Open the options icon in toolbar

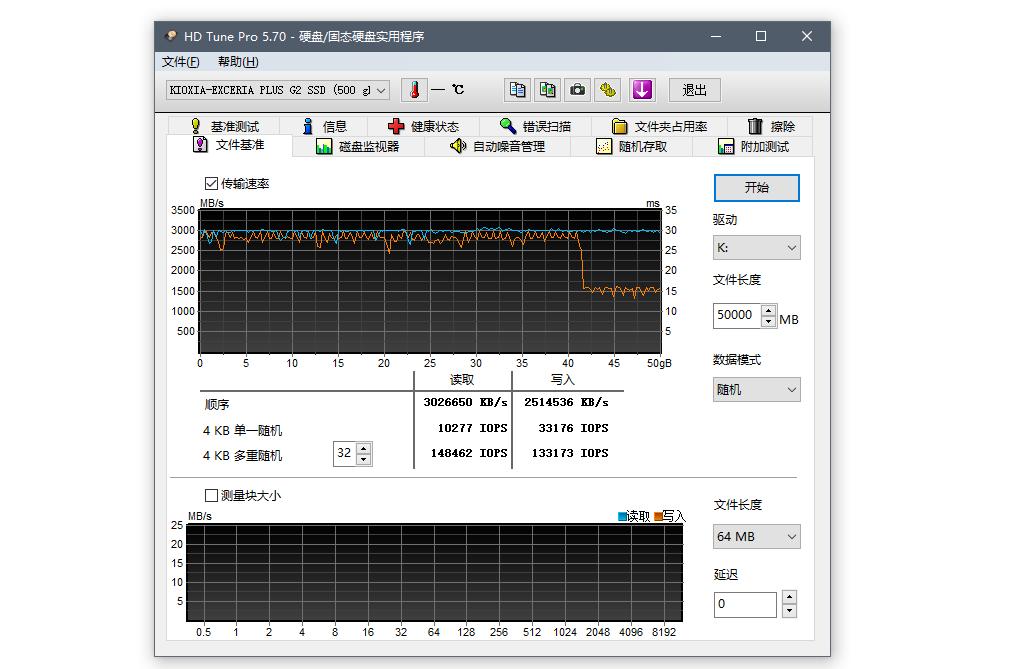coord(608,90)
